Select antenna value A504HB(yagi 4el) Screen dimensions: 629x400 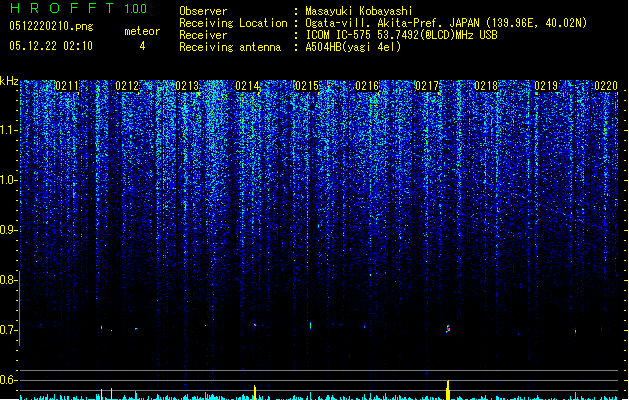[353, 47]
